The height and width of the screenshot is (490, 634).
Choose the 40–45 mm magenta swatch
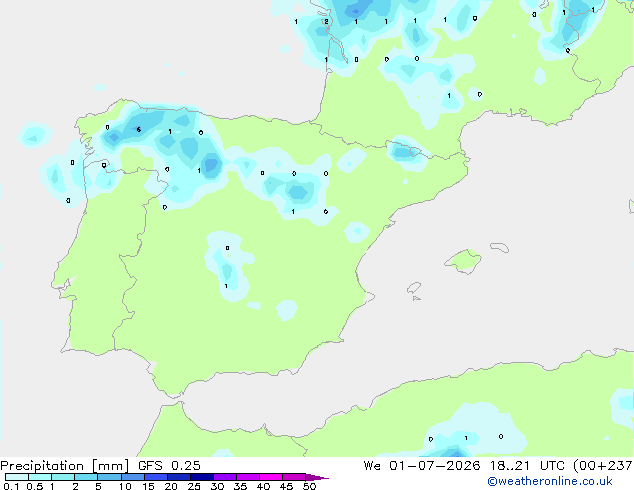click(271, 477)
